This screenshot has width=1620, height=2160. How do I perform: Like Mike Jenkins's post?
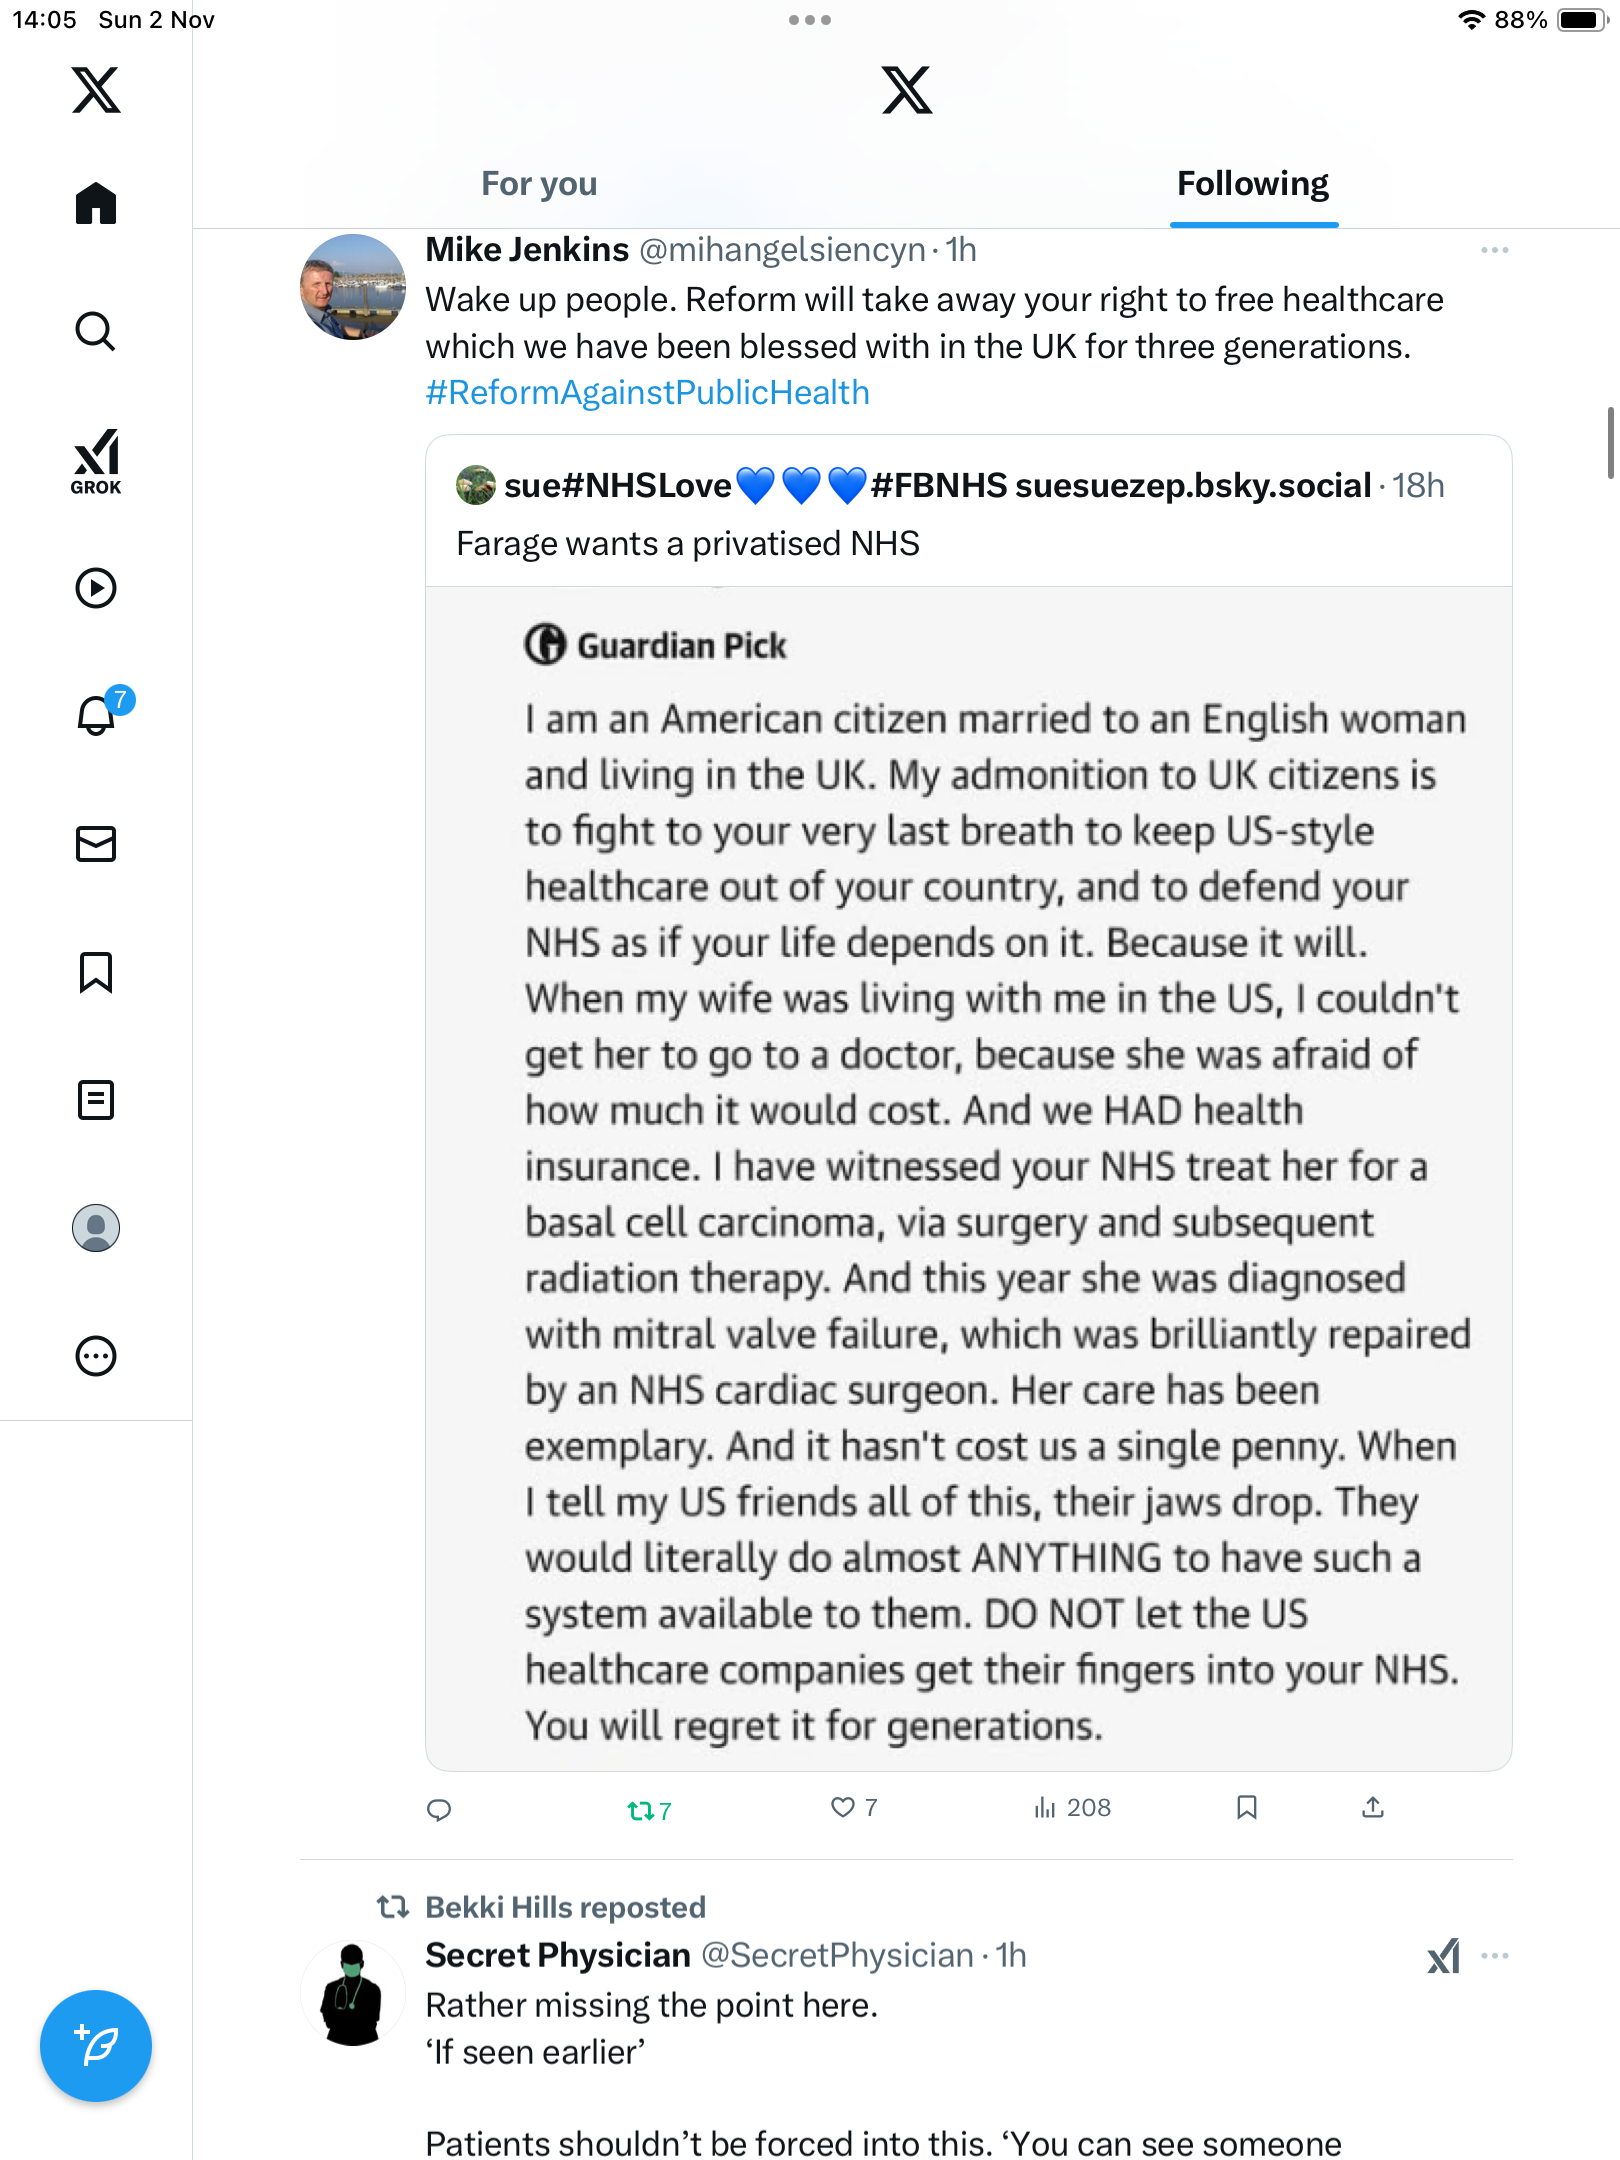point(844,1807)
